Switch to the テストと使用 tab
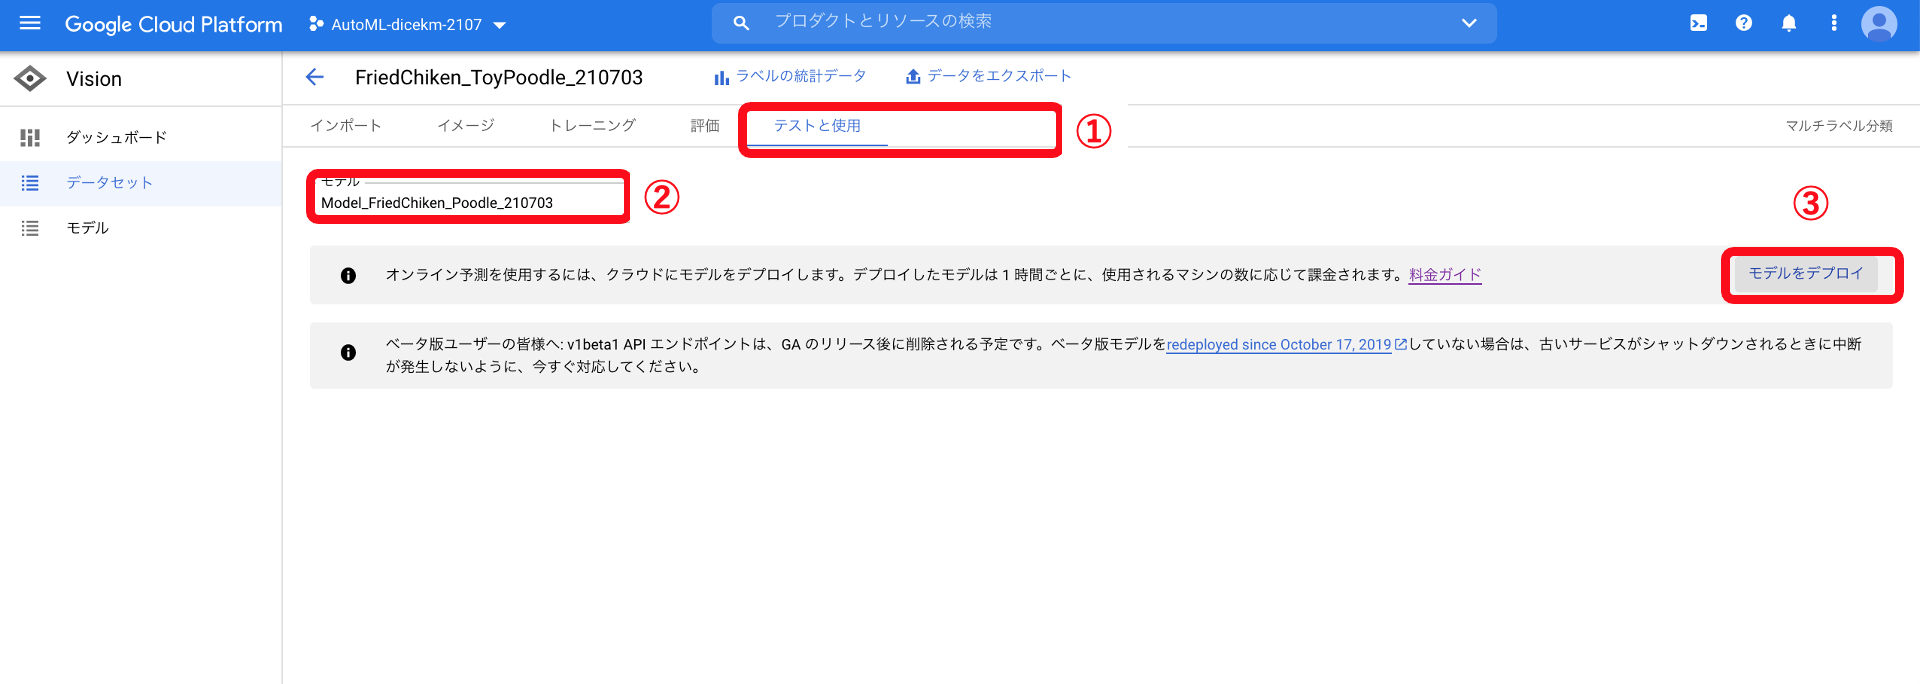The width and height of the screenshot is (1920, 684). pos(817,126)
